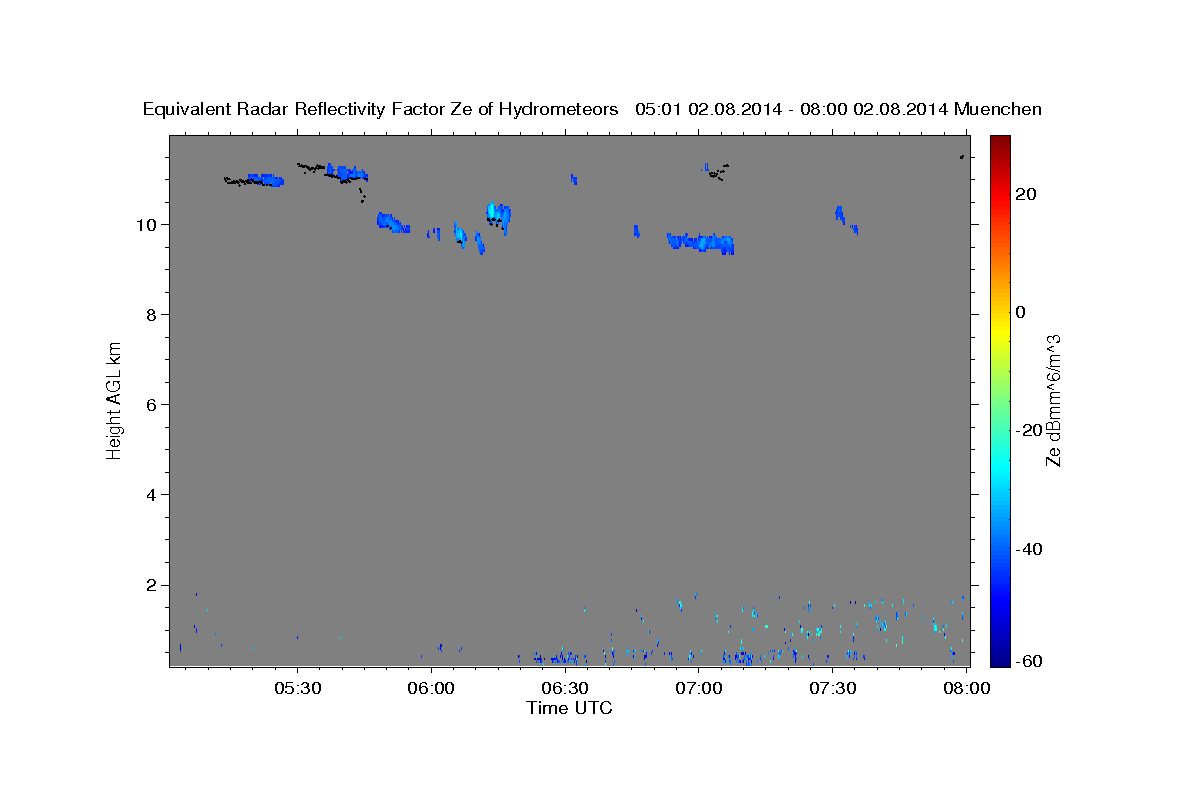The height and width of the screenshot is (800, 1200).
Task: Click the "Height AGL km" axis label
Action: 115,399
